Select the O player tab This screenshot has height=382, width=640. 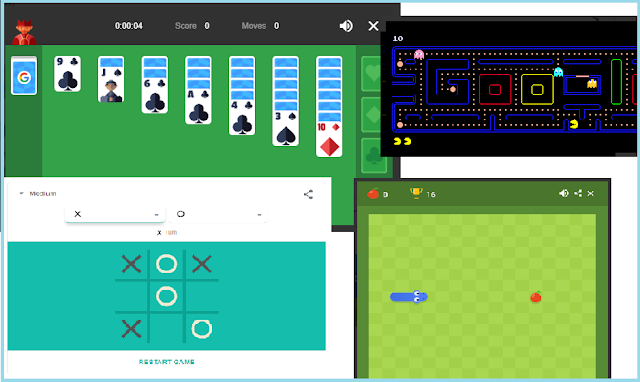[218, 214]
